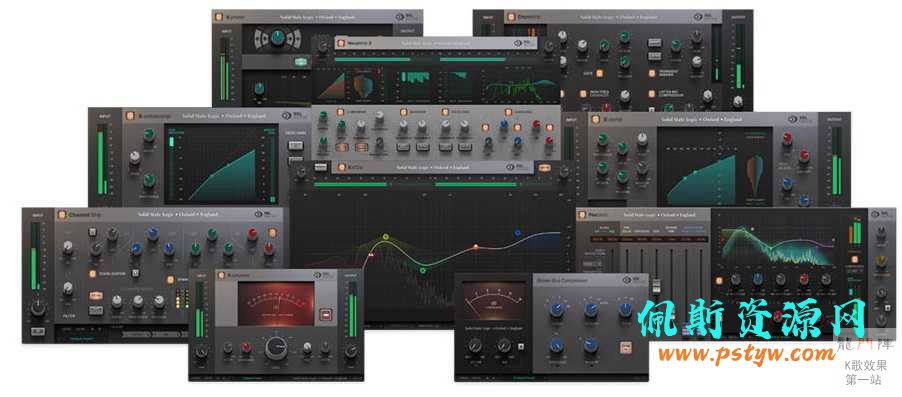Click the gold knob on the FlexVerb right panel
The width and height of the screenshot is (902, 397).
click(880, 262)
